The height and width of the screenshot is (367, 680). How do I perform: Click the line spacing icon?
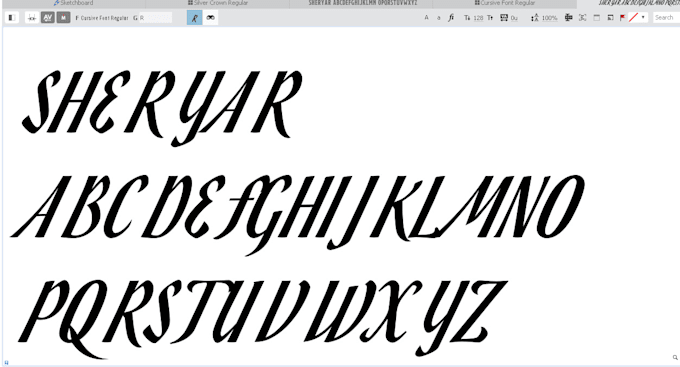[x=535, y=18]
